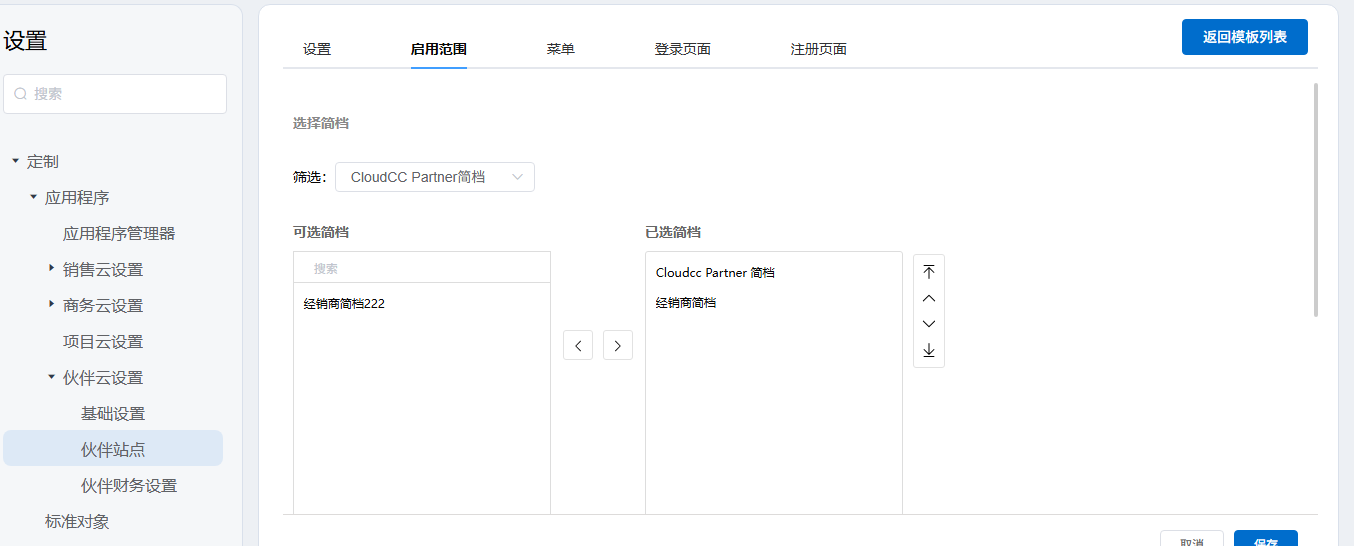The width and height of the screenshot is (1354, 546).
Task: Click the 可选简档 search input field
Action: click(x=422, y=268)
